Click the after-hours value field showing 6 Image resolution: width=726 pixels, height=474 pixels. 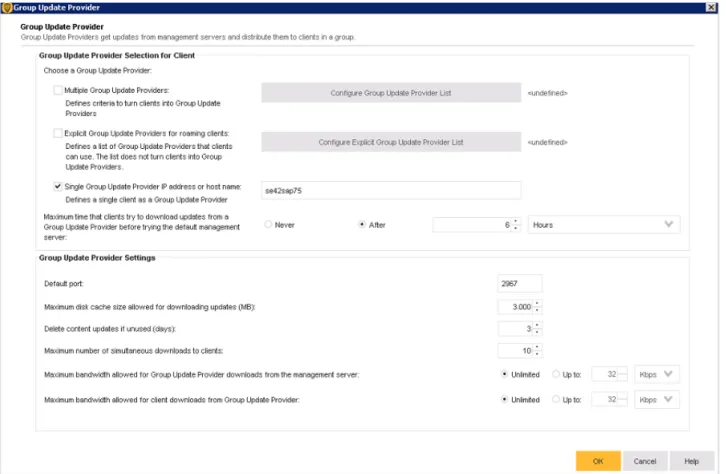(472, 225)
